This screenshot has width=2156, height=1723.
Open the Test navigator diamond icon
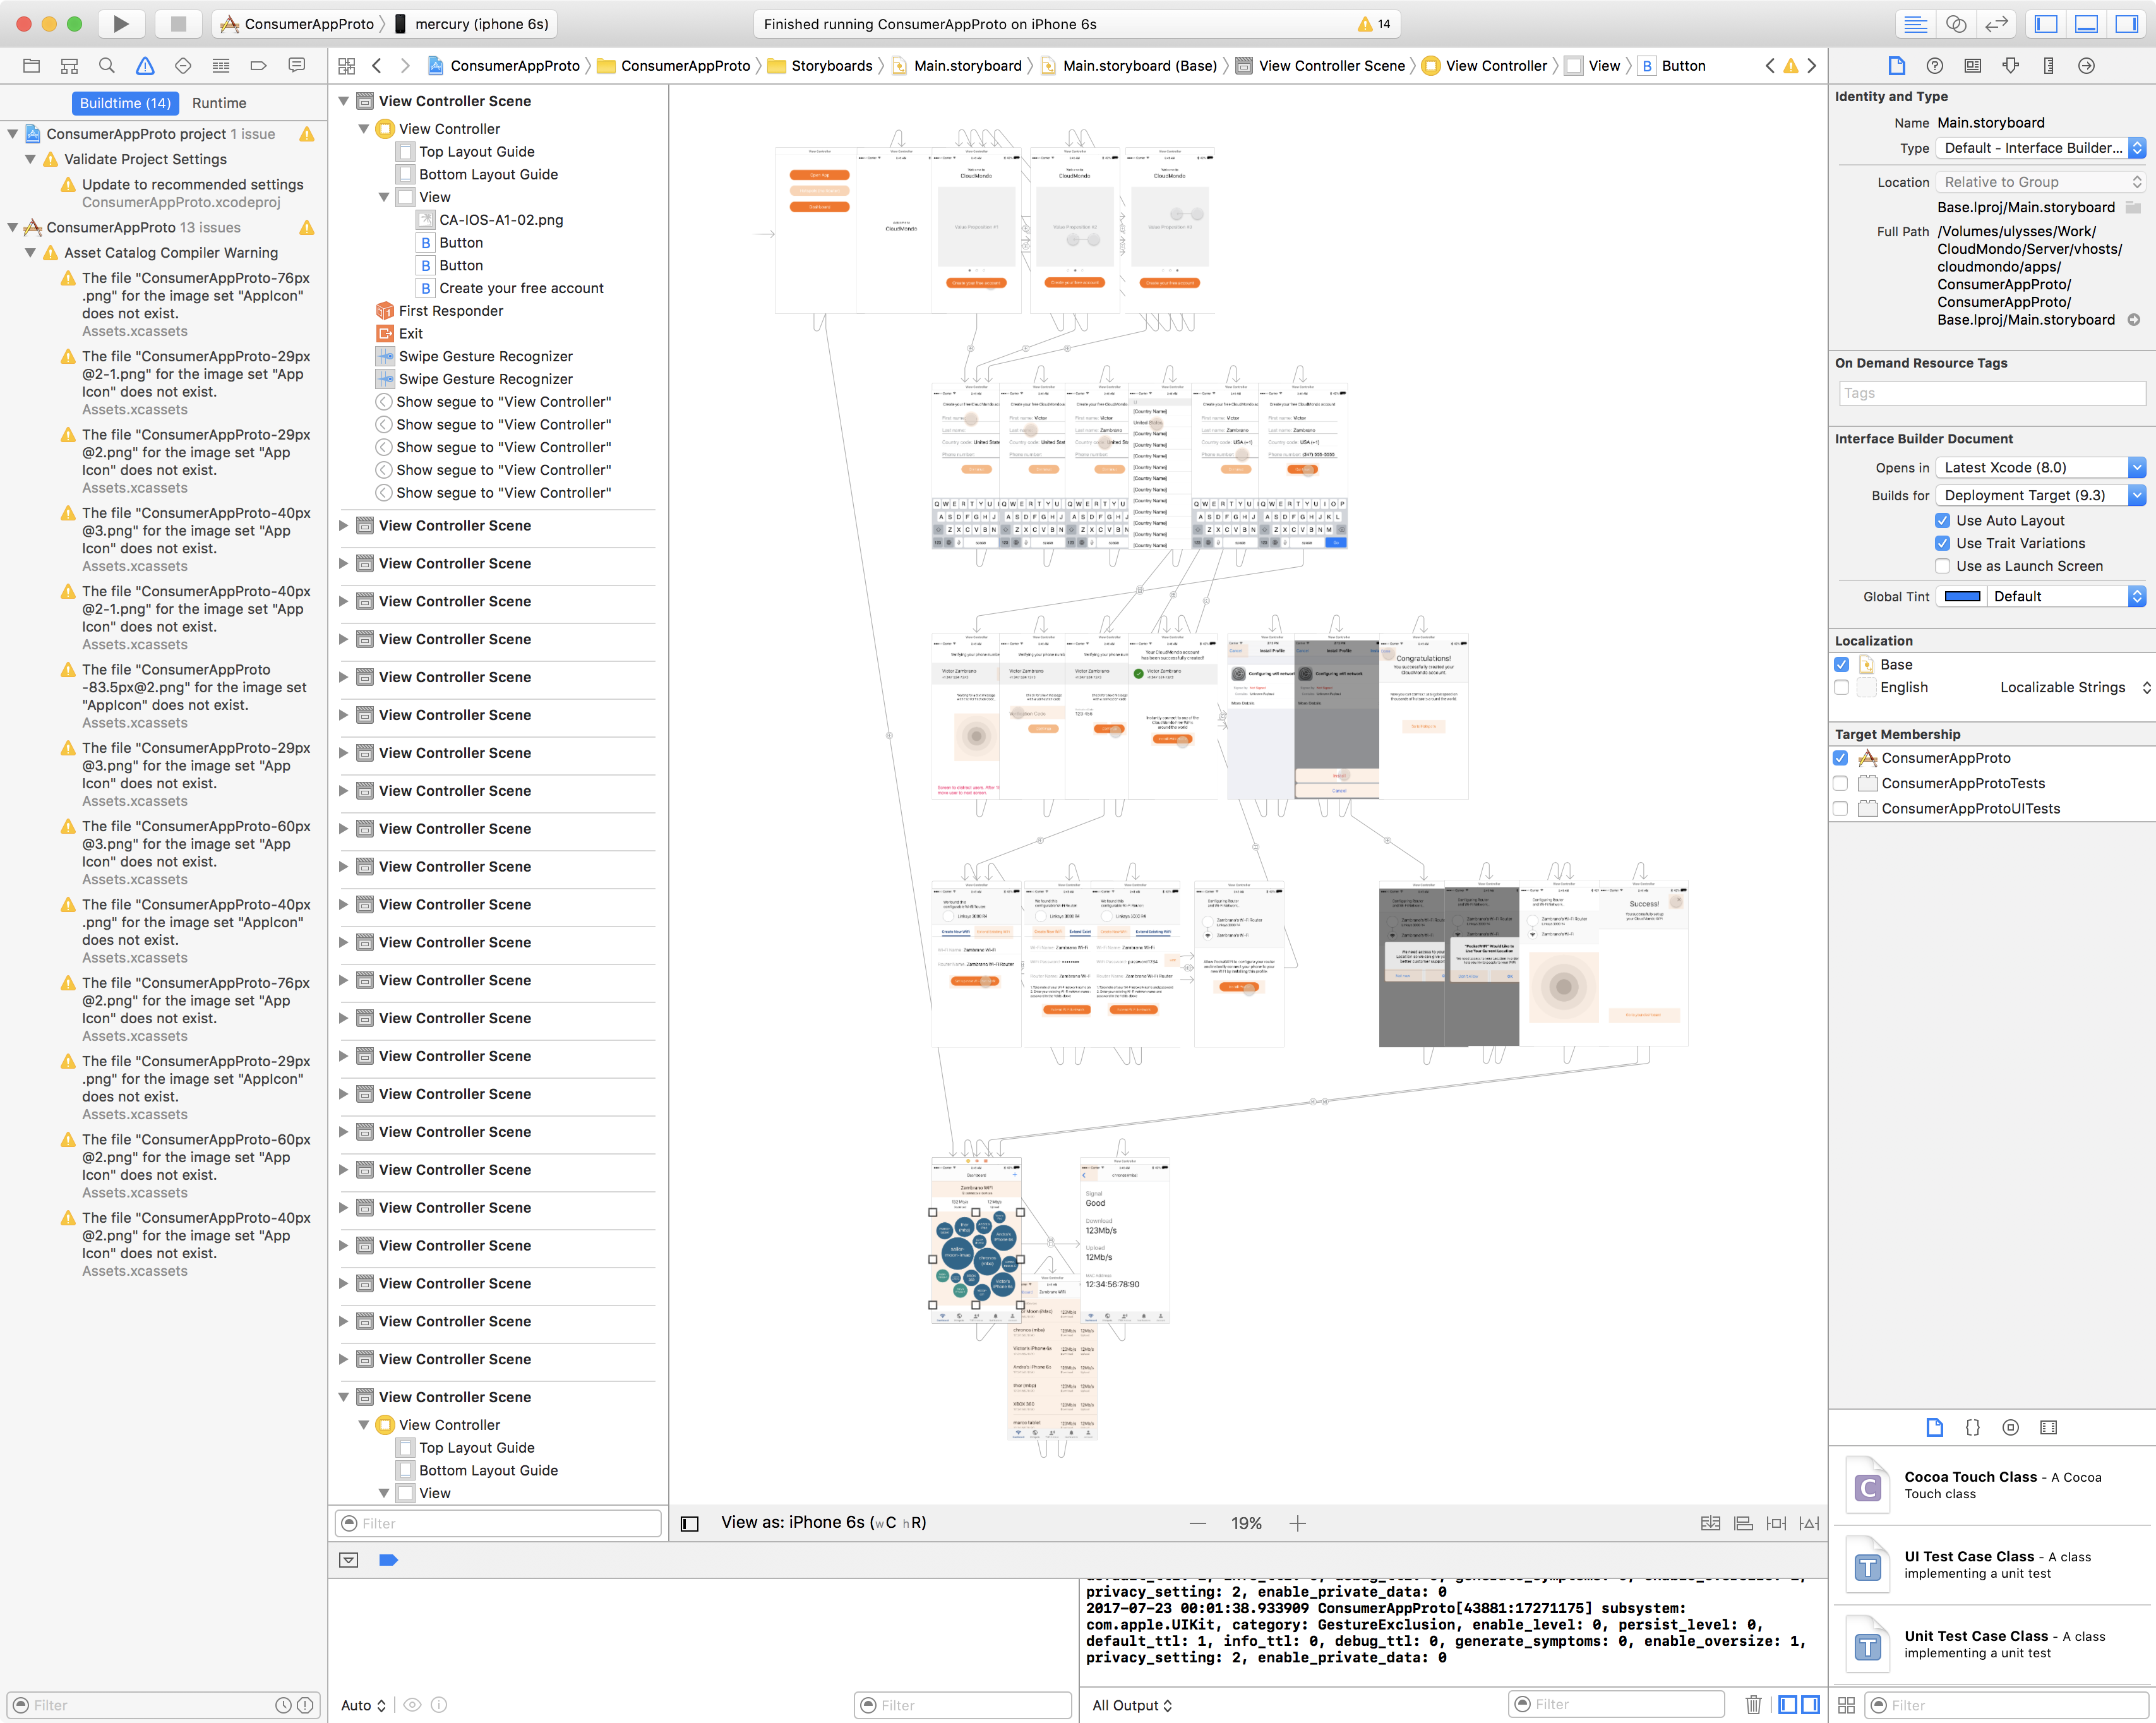(x=183, y=66)
